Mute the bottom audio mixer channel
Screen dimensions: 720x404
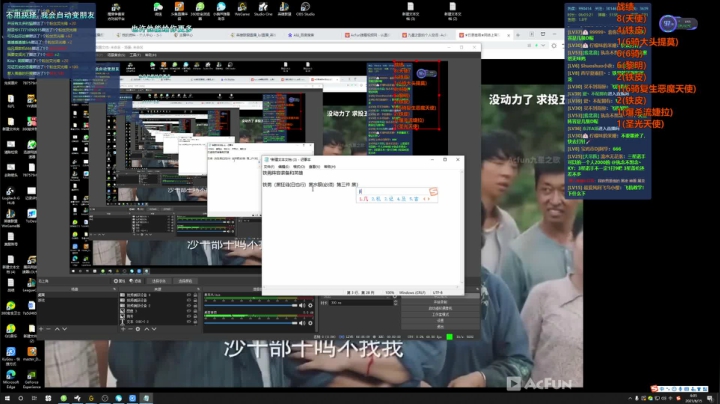point(302,323)
